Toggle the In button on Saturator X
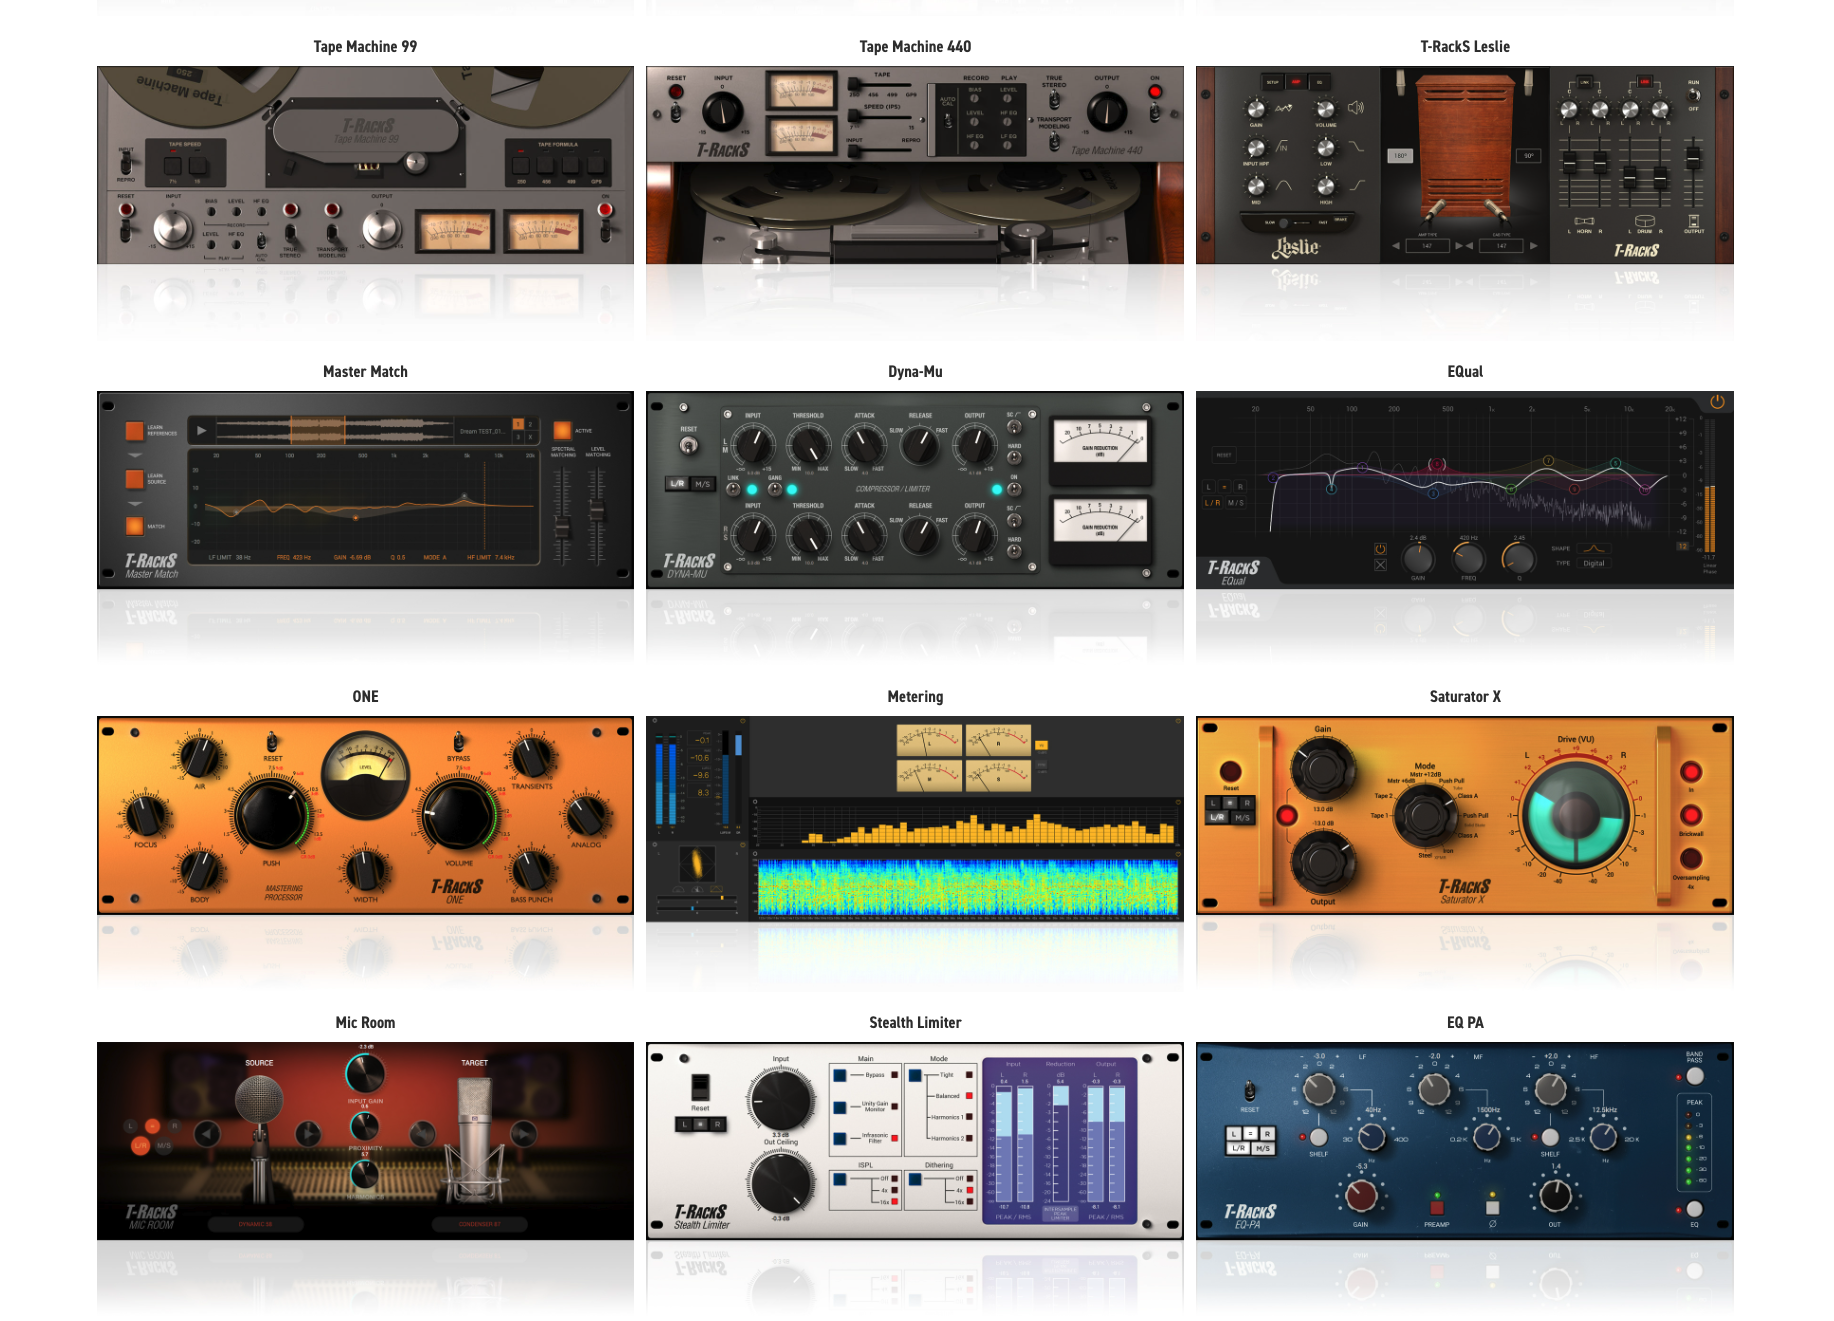The height and width of the screenshot is (1321, 1834). coord(1691,772)
